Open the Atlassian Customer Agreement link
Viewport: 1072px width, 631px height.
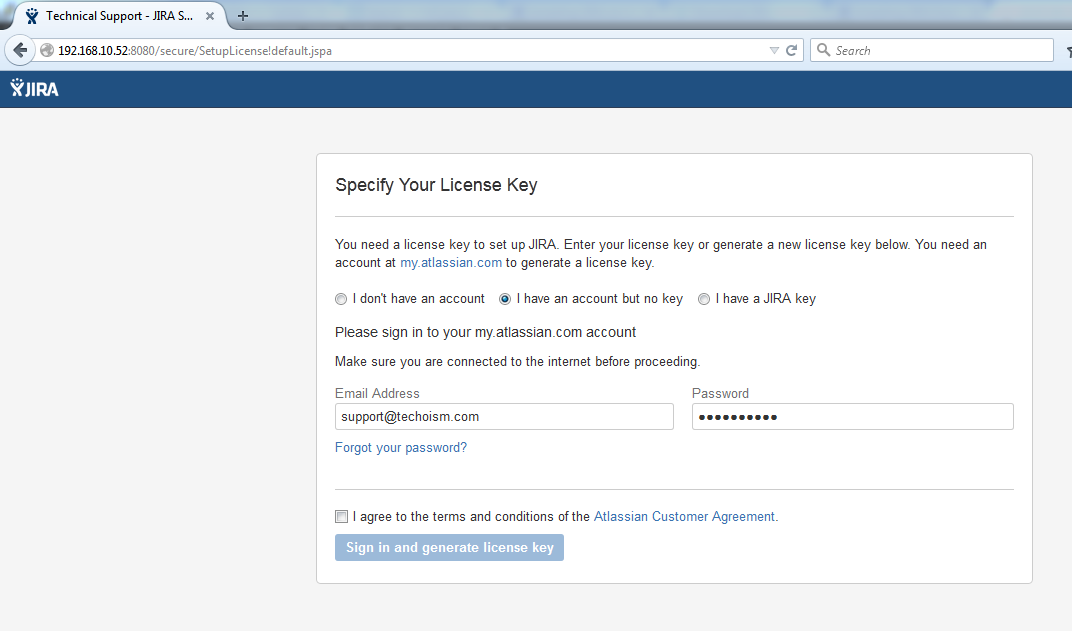(684, 516)
